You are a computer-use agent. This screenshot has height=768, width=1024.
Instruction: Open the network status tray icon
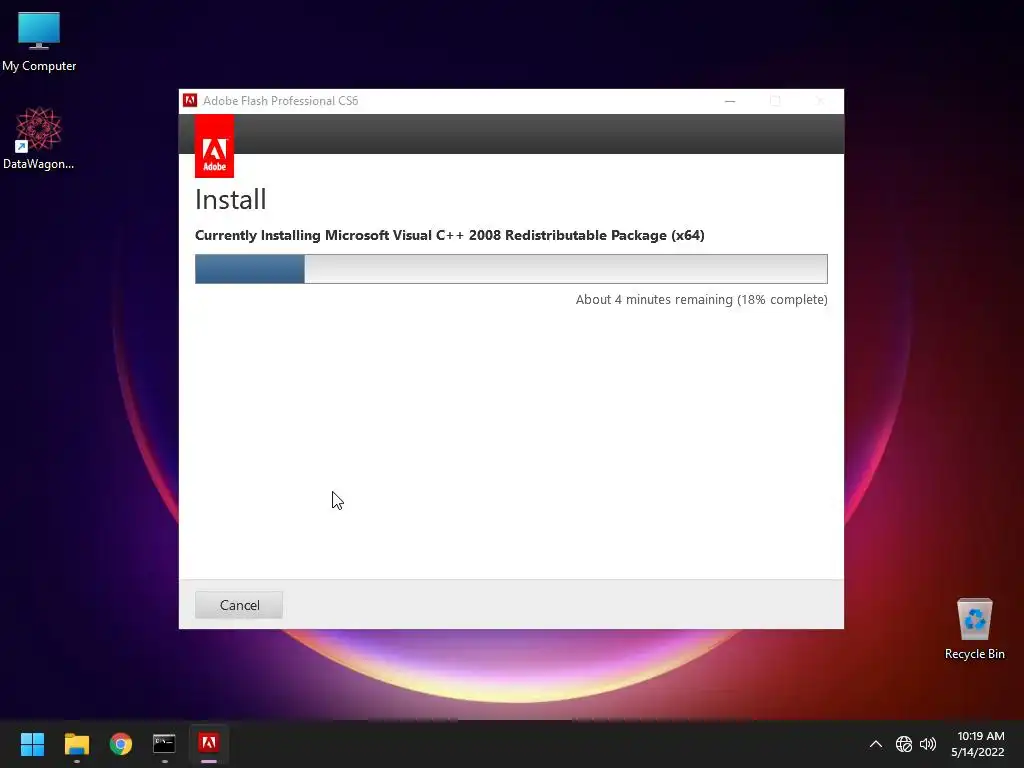click(904, 744)
